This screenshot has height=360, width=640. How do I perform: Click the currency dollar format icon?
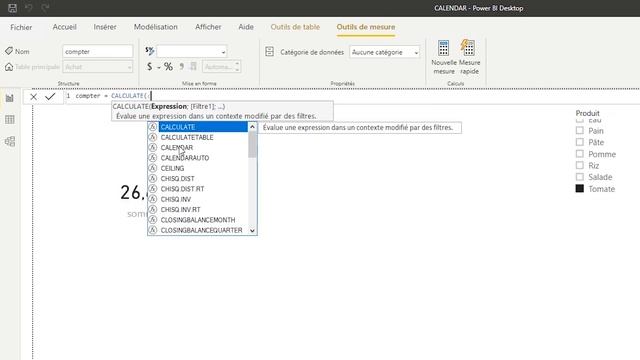(x=149, y=67)
